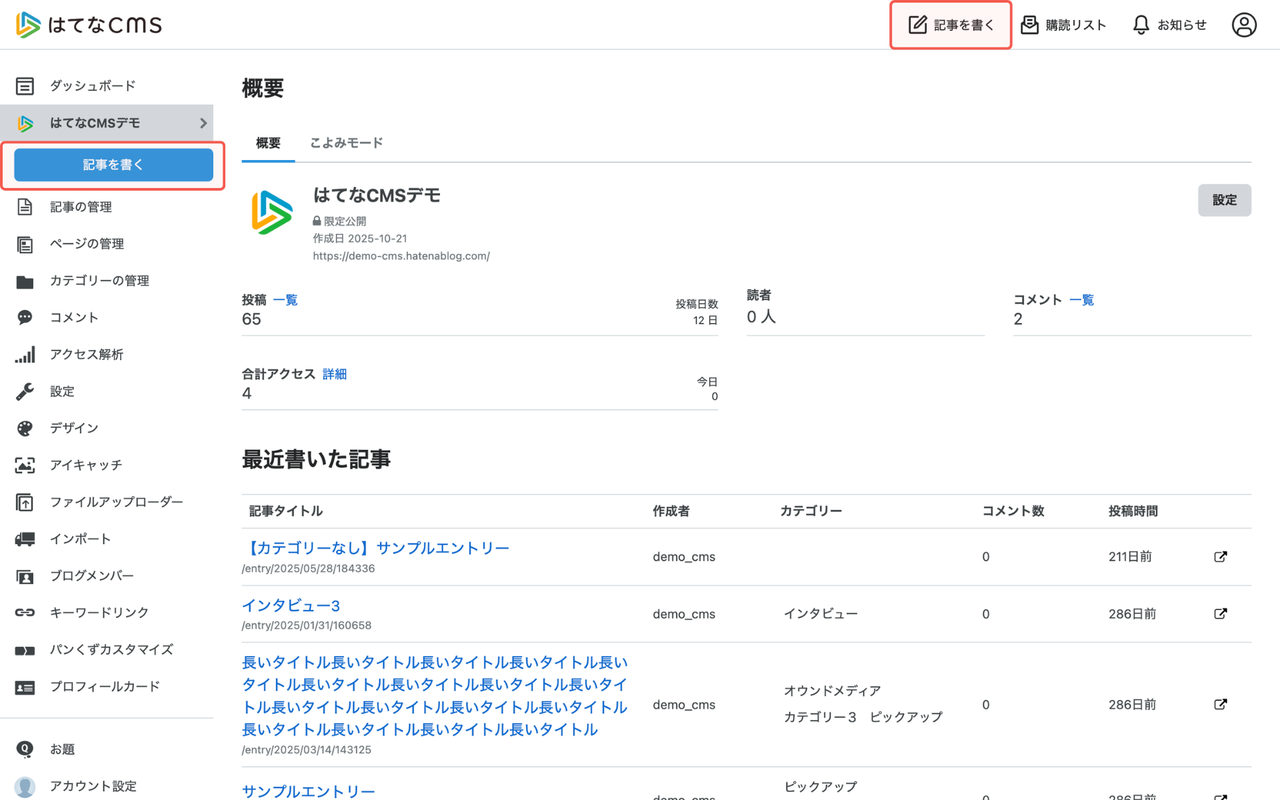Open the 一覧 link beside 投稿 count

(x=284, y=299)
